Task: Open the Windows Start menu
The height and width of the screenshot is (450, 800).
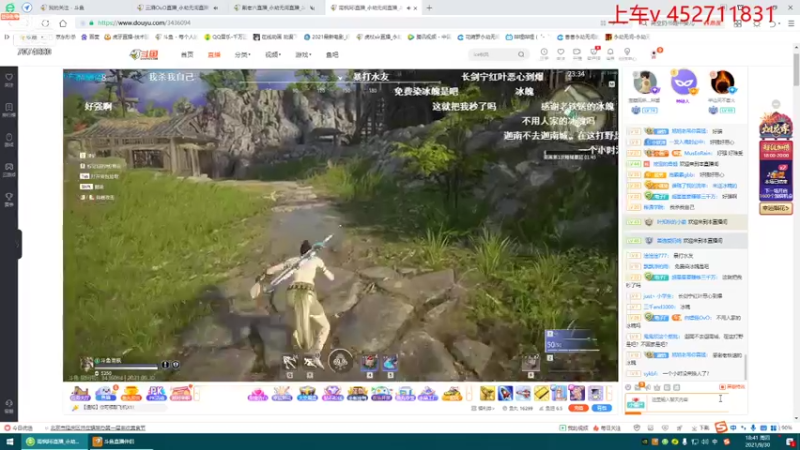Action: pyautogui.click(x=9, y=442)
